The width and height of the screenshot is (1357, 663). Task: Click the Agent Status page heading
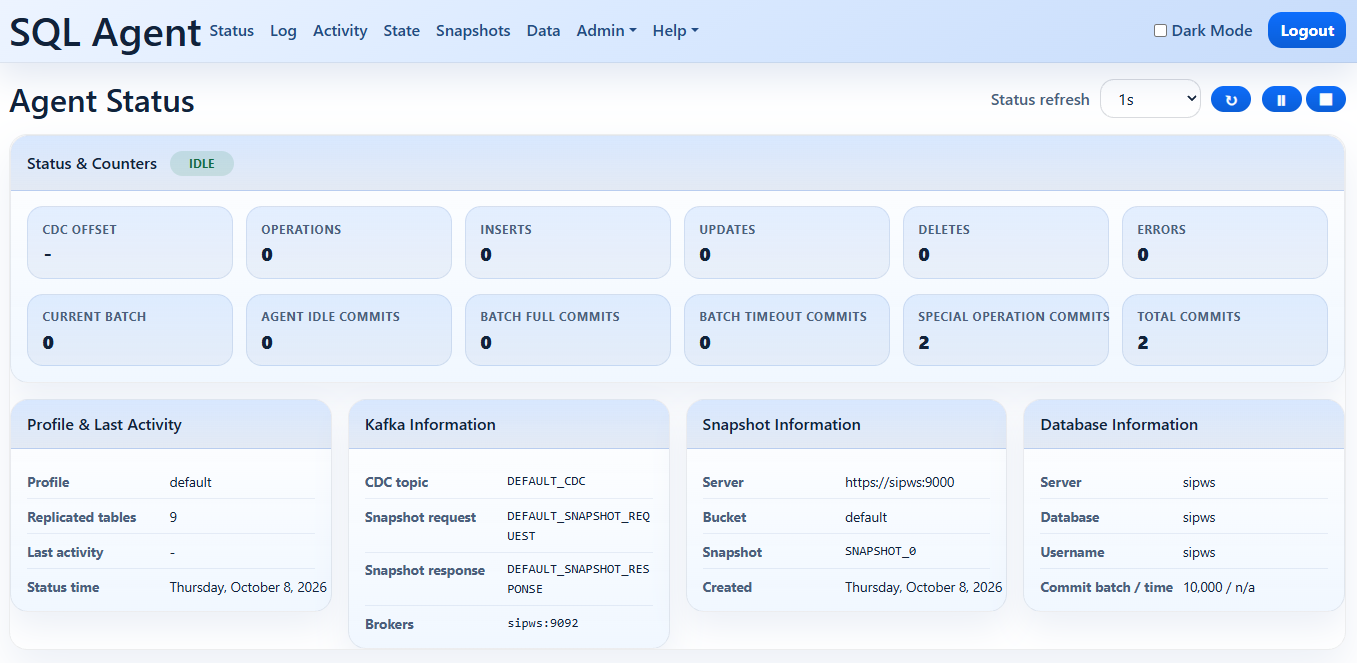tap(102, 101)
